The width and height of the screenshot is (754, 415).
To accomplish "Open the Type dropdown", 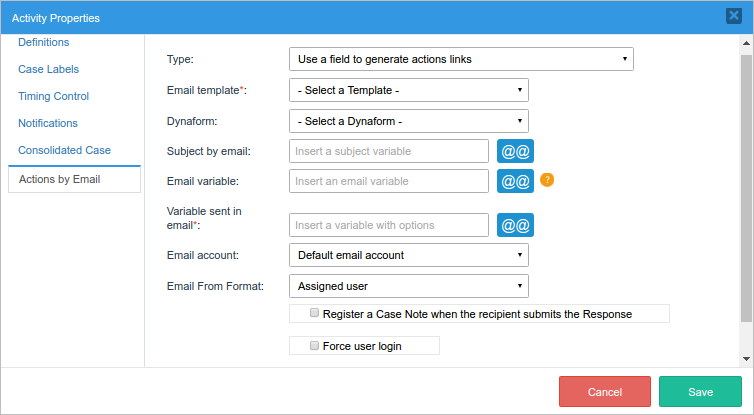I will tap(461, 59).
